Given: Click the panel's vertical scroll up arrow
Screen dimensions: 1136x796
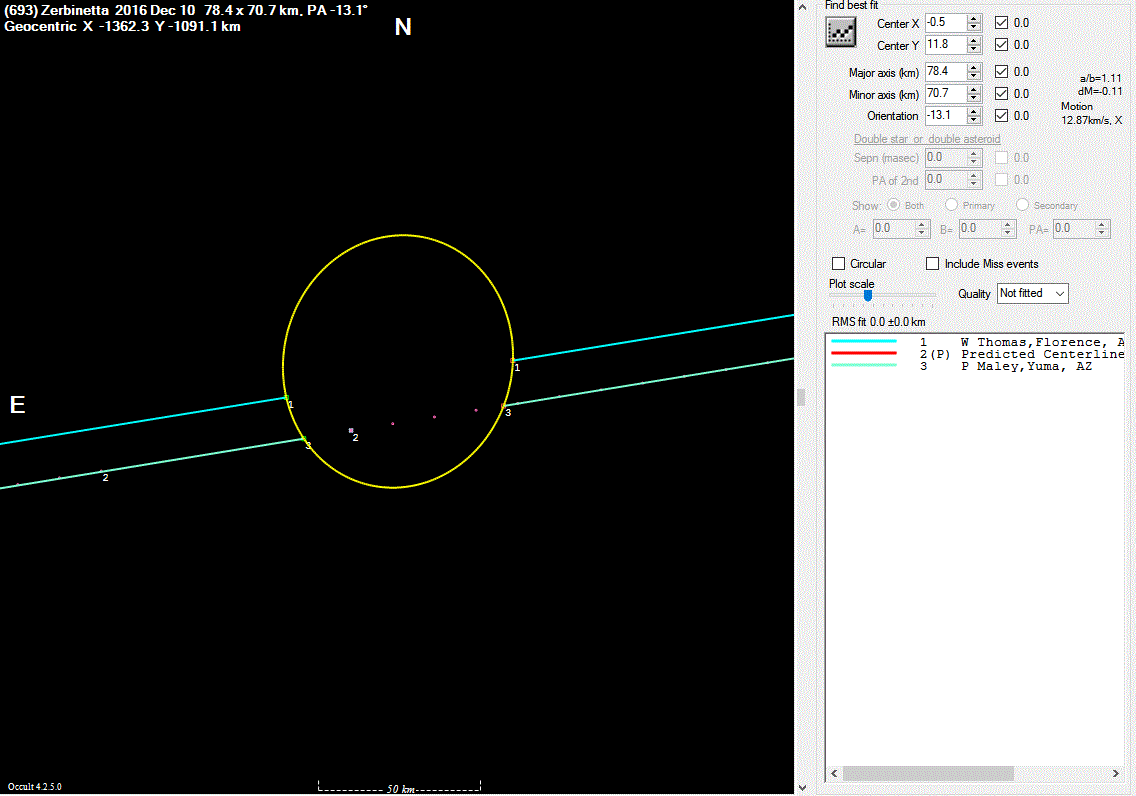Looking at the screenshot, I should (802, 7).
